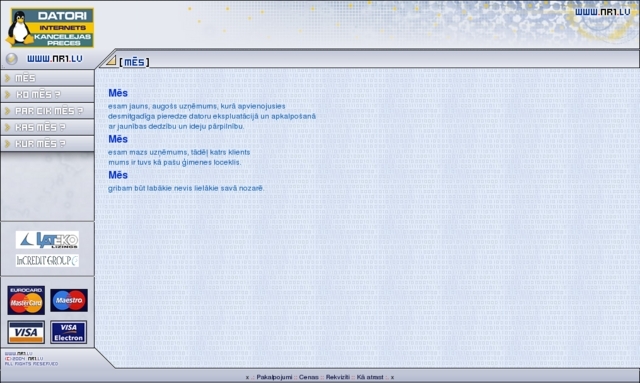Open the Kā atrast footer link

pyautogui.click(x=370, y=377)
